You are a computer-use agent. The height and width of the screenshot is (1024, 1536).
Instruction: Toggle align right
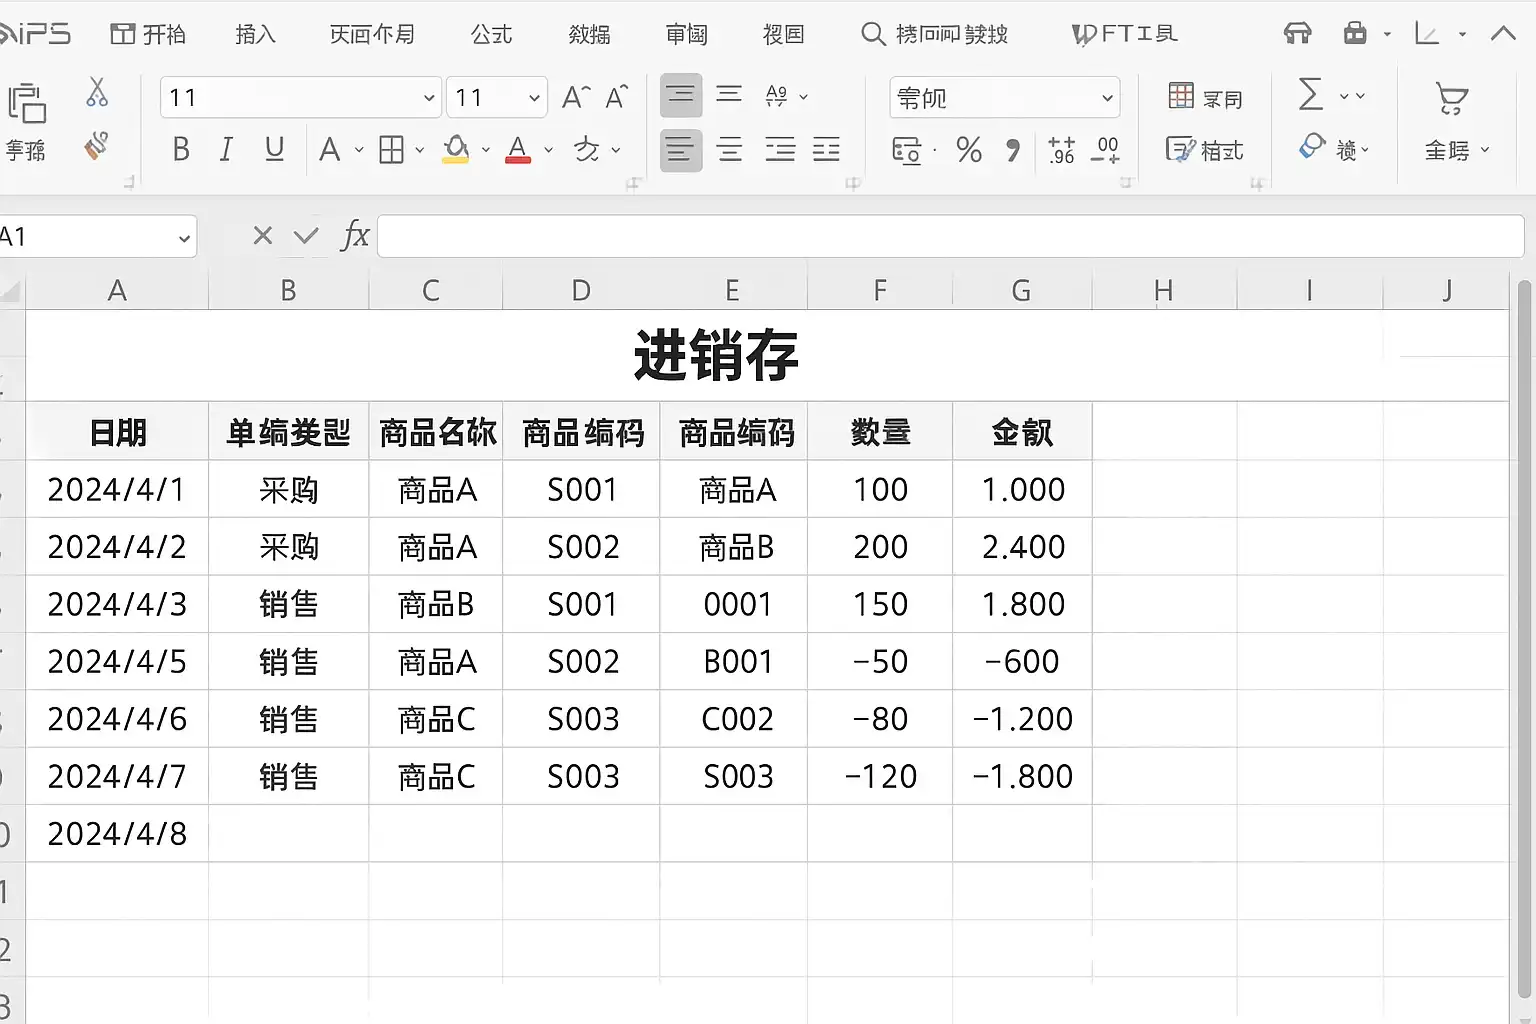780,150
